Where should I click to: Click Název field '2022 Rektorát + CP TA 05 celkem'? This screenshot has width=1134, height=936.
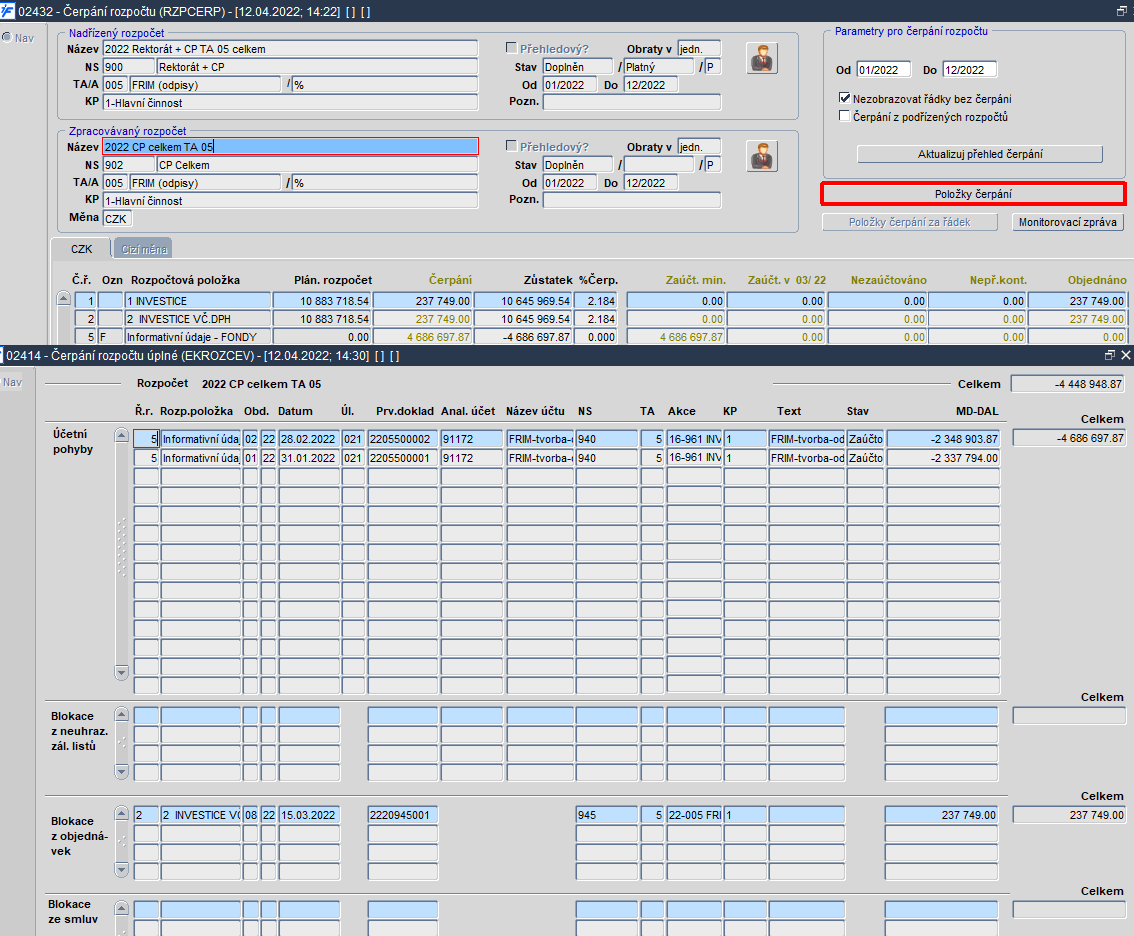tap(291, 49)
